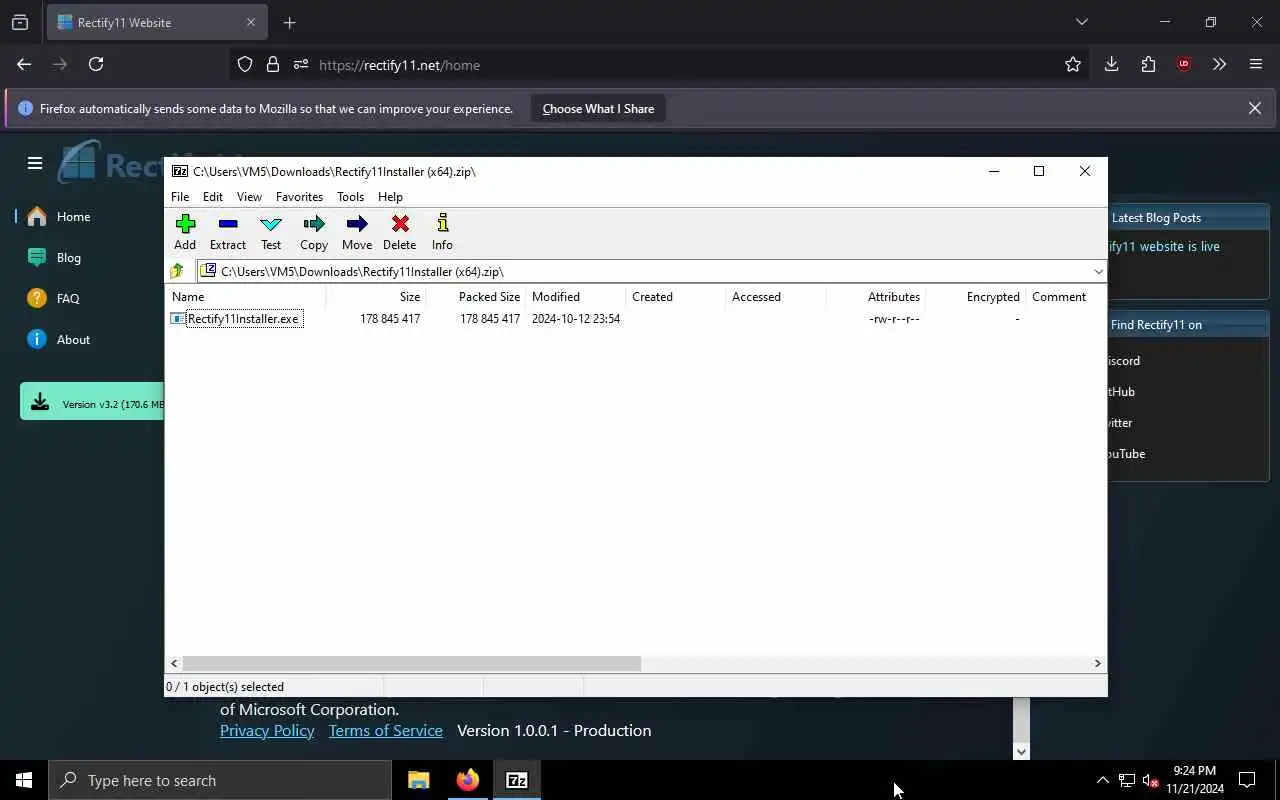Screen dimensions: 1280x800
Task: Click the scroll left arrow in 7-Zip
Action: click(175, 663)
